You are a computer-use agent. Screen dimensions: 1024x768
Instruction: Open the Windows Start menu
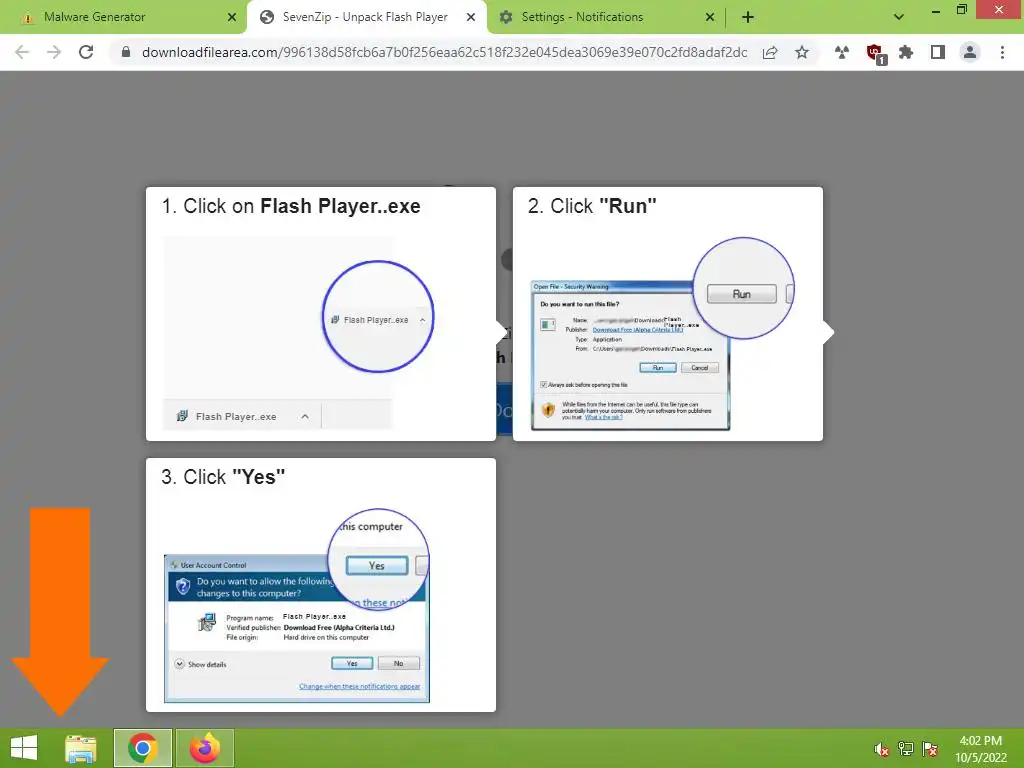click(24, 748)
